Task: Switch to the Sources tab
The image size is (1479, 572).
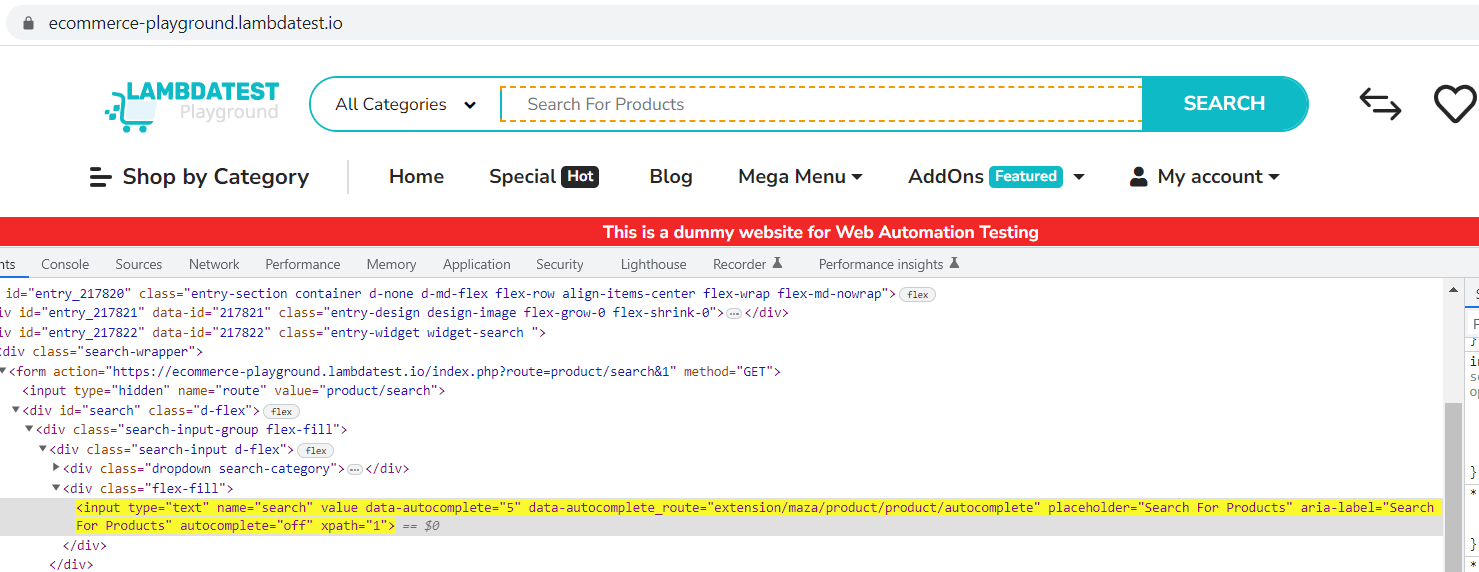Action: (139, 264)
